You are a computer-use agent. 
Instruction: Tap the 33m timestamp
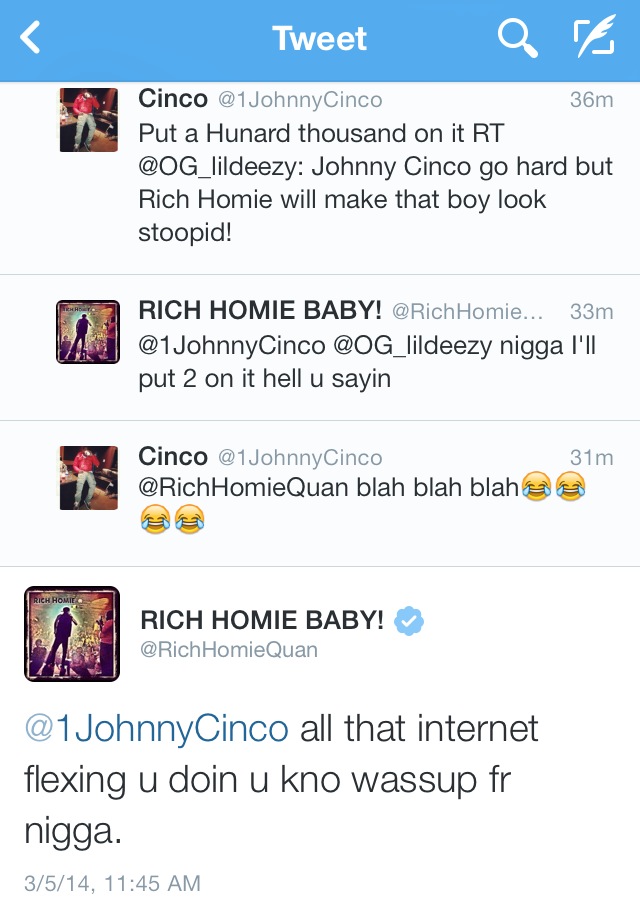coord(592,311)
